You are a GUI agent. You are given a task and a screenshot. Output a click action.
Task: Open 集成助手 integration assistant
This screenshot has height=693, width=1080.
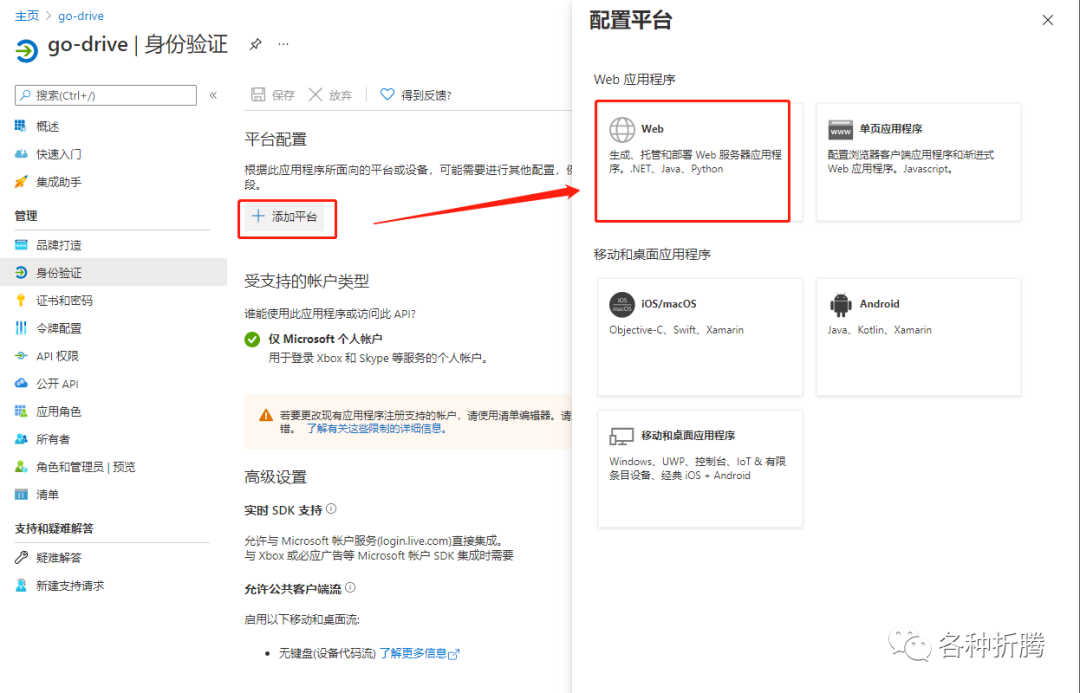[x=59, y=182]
